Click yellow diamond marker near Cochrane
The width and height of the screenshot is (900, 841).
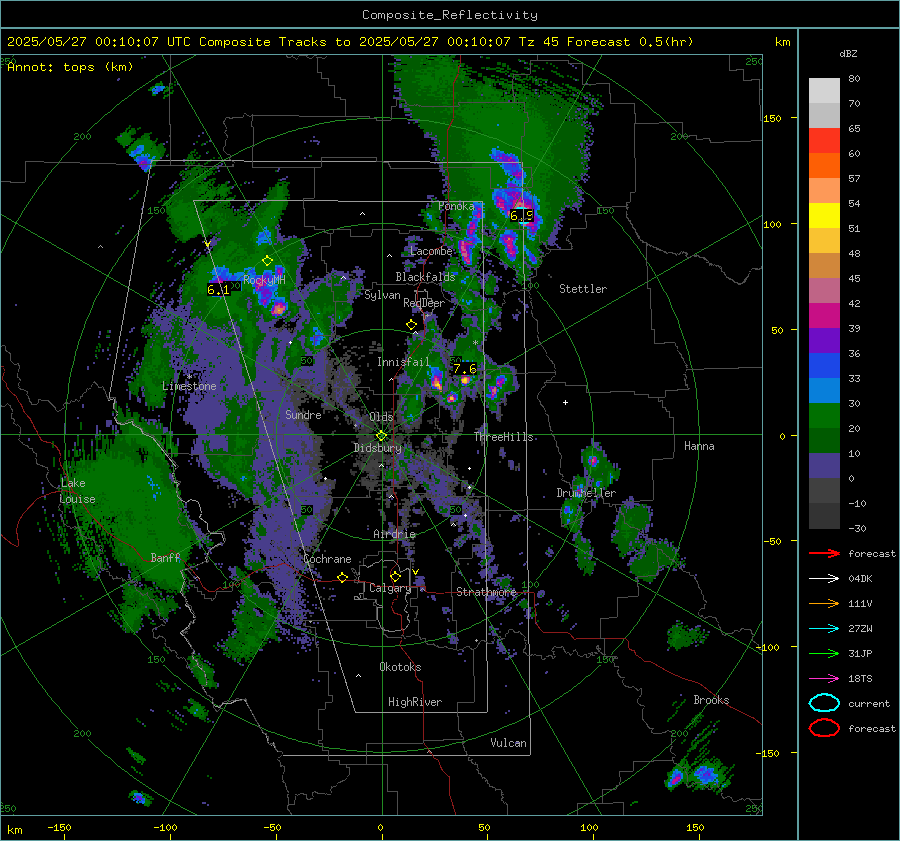point(343,577)
